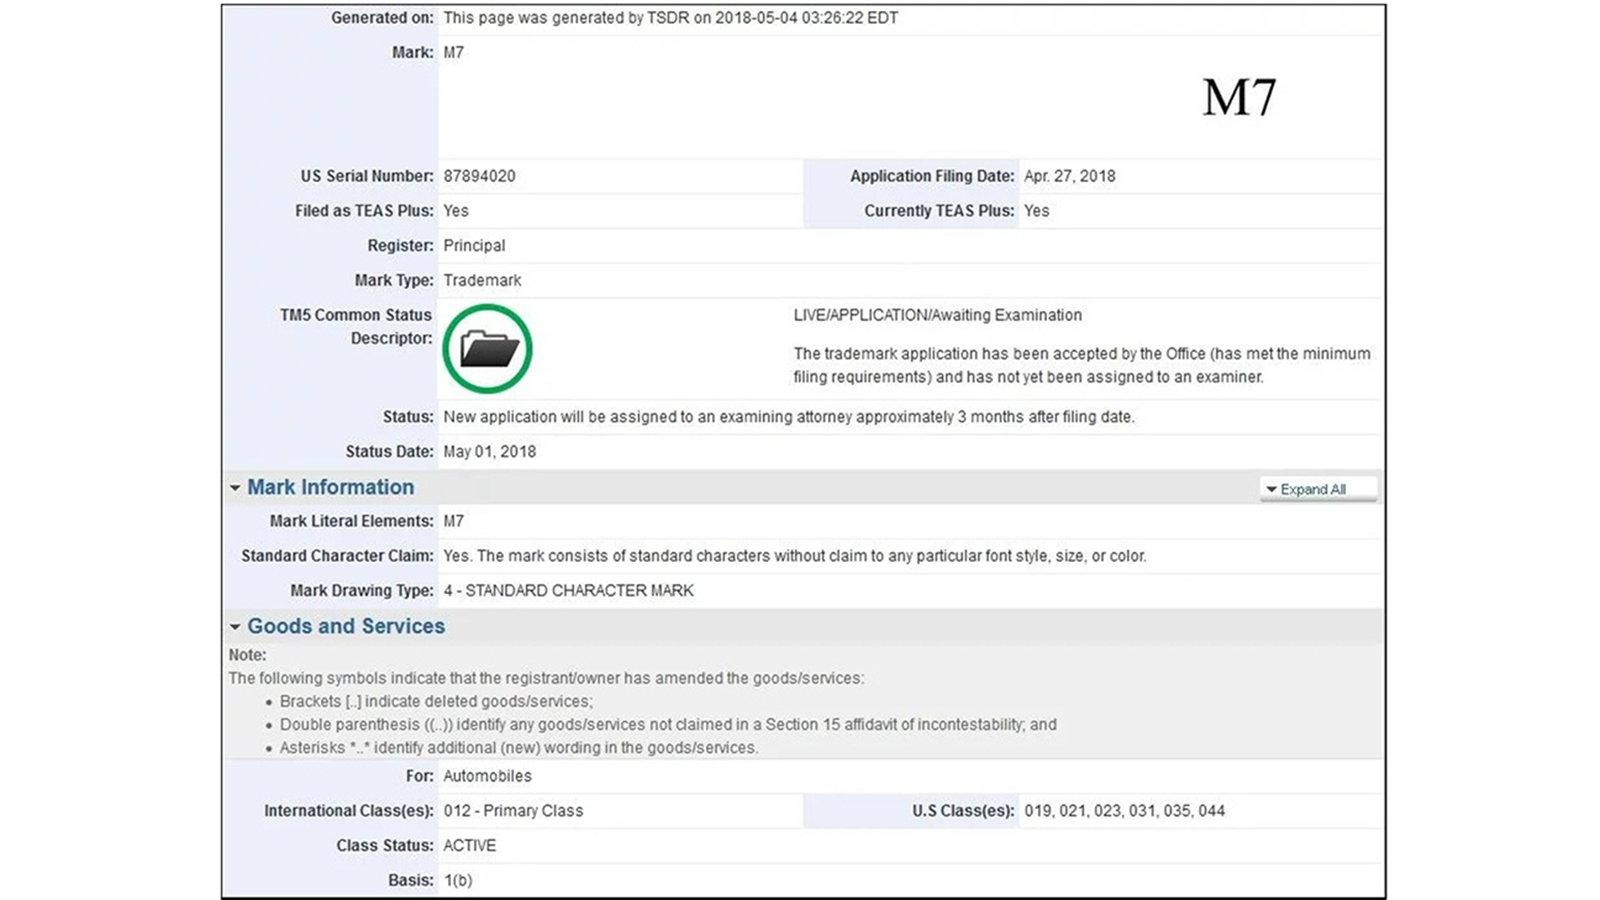Click the Basis value 1(b)
The image size is (1600, 900).
tap(457, 881)
